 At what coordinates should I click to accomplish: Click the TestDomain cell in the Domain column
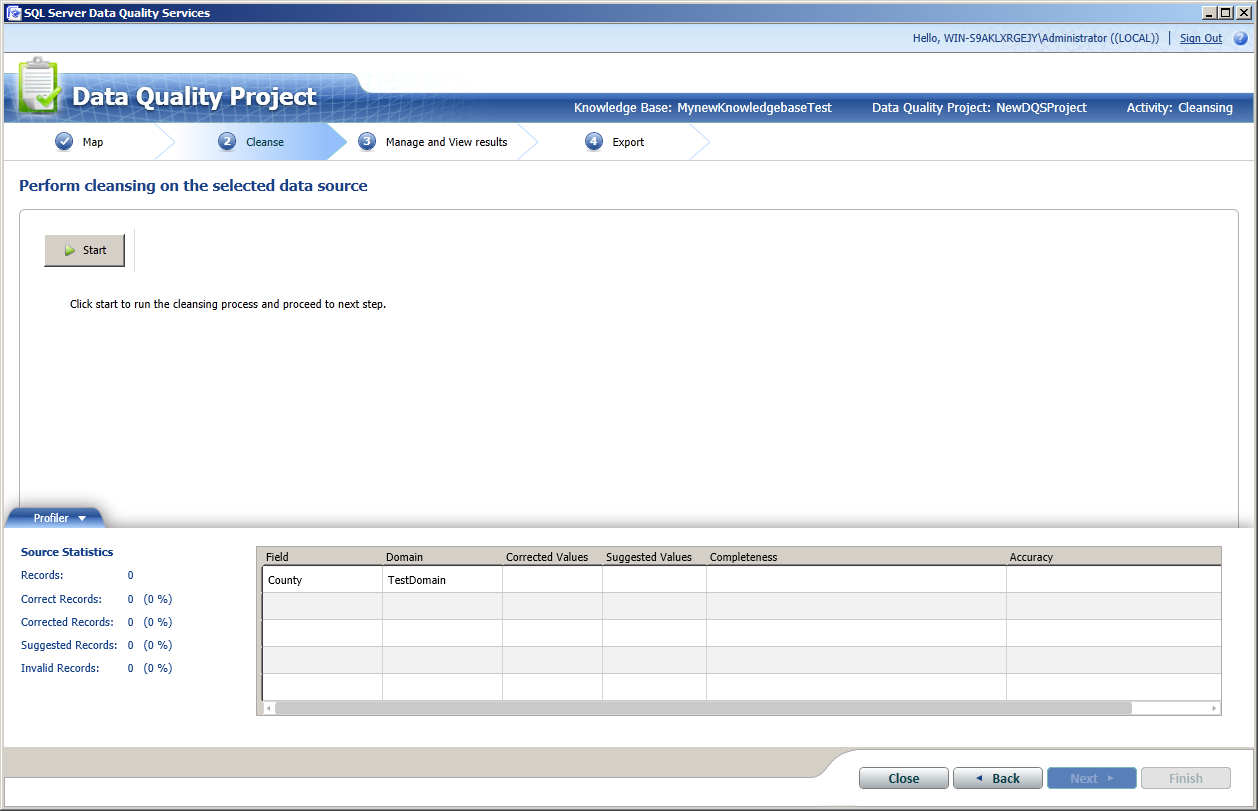click(414, 579)
